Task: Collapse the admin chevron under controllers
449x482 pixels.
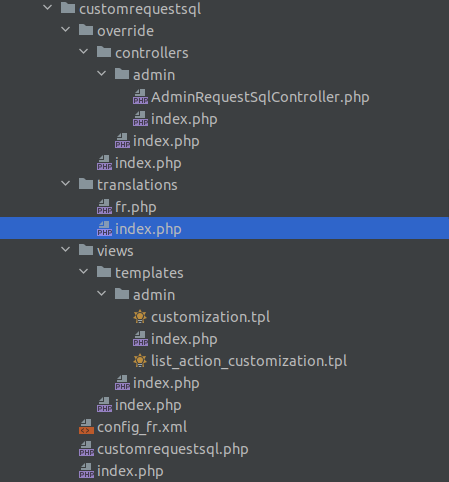Action: pyautogui.click(x=102, y=73)
